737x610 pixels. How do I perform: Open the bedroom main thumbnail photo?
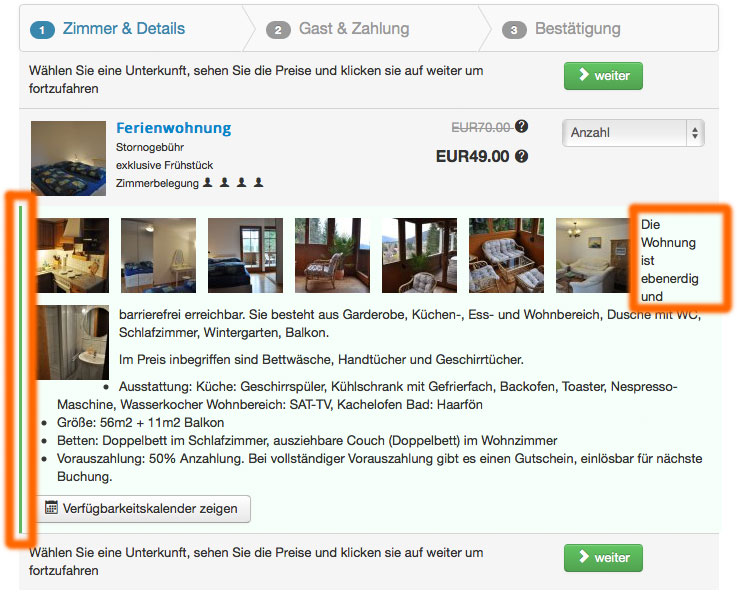(x=69, y=158)
